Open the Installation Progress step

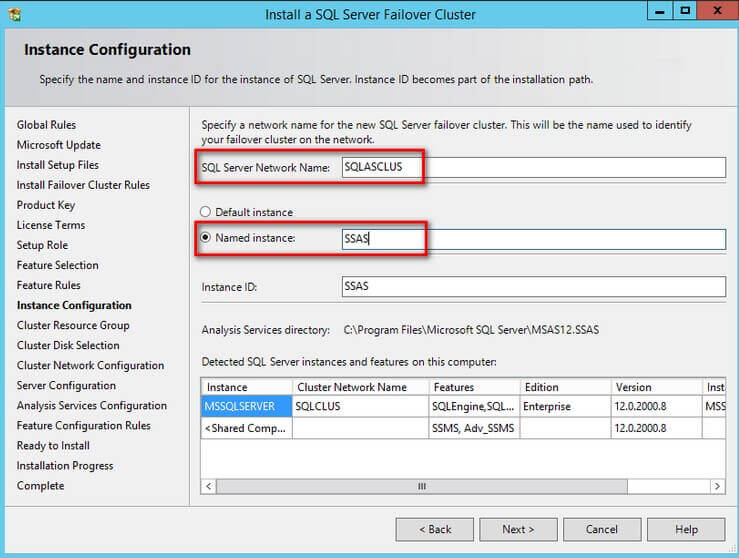click(x=65, y=466)
